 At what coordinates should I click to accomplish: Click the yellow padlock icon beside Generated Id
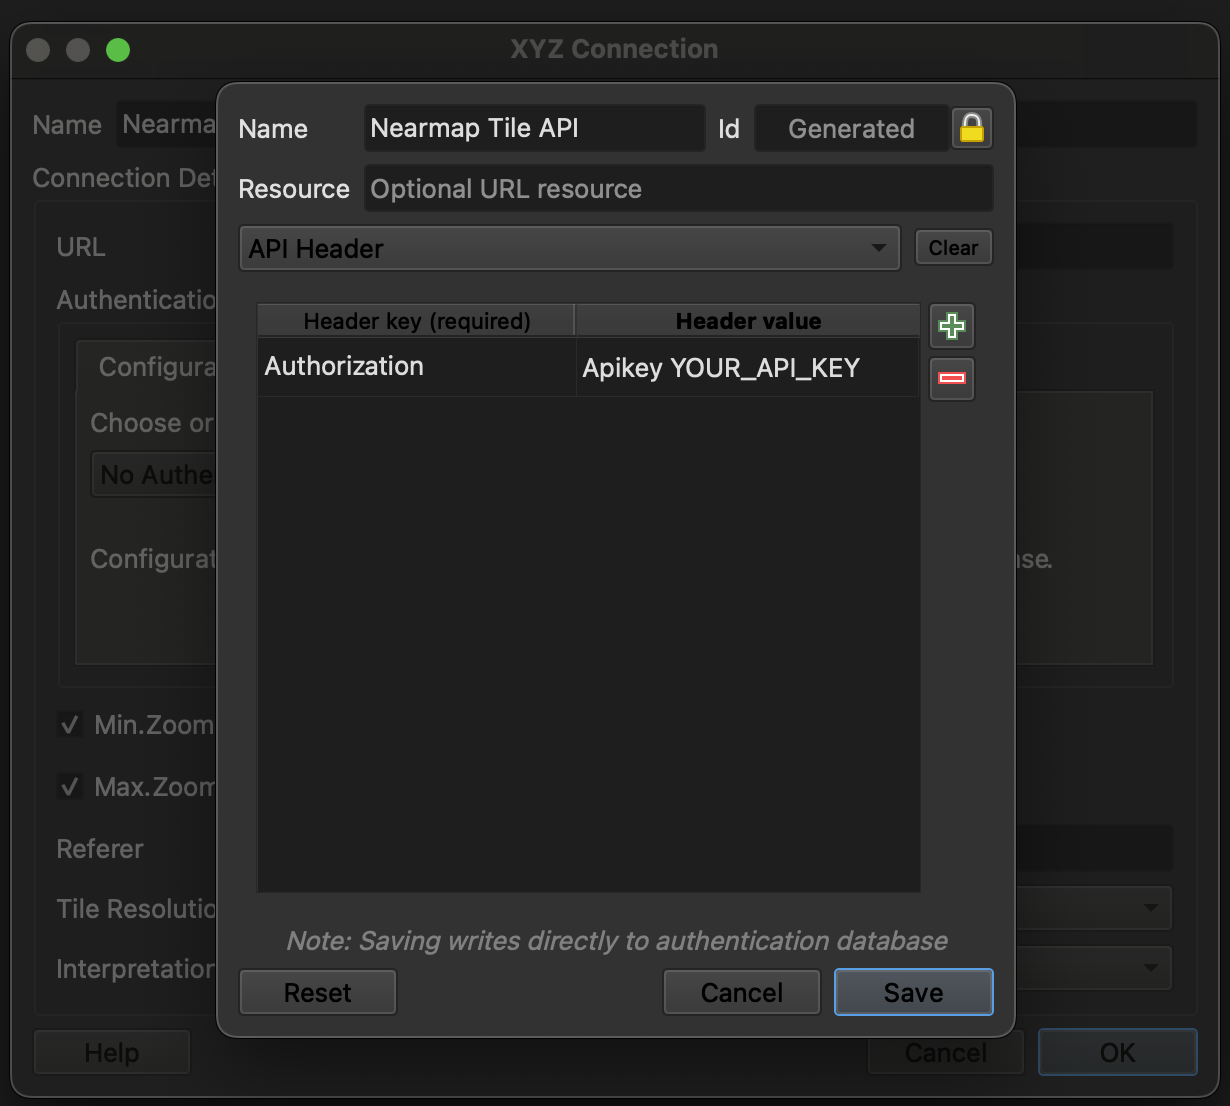pyautogui.click(x=971, y=128)
